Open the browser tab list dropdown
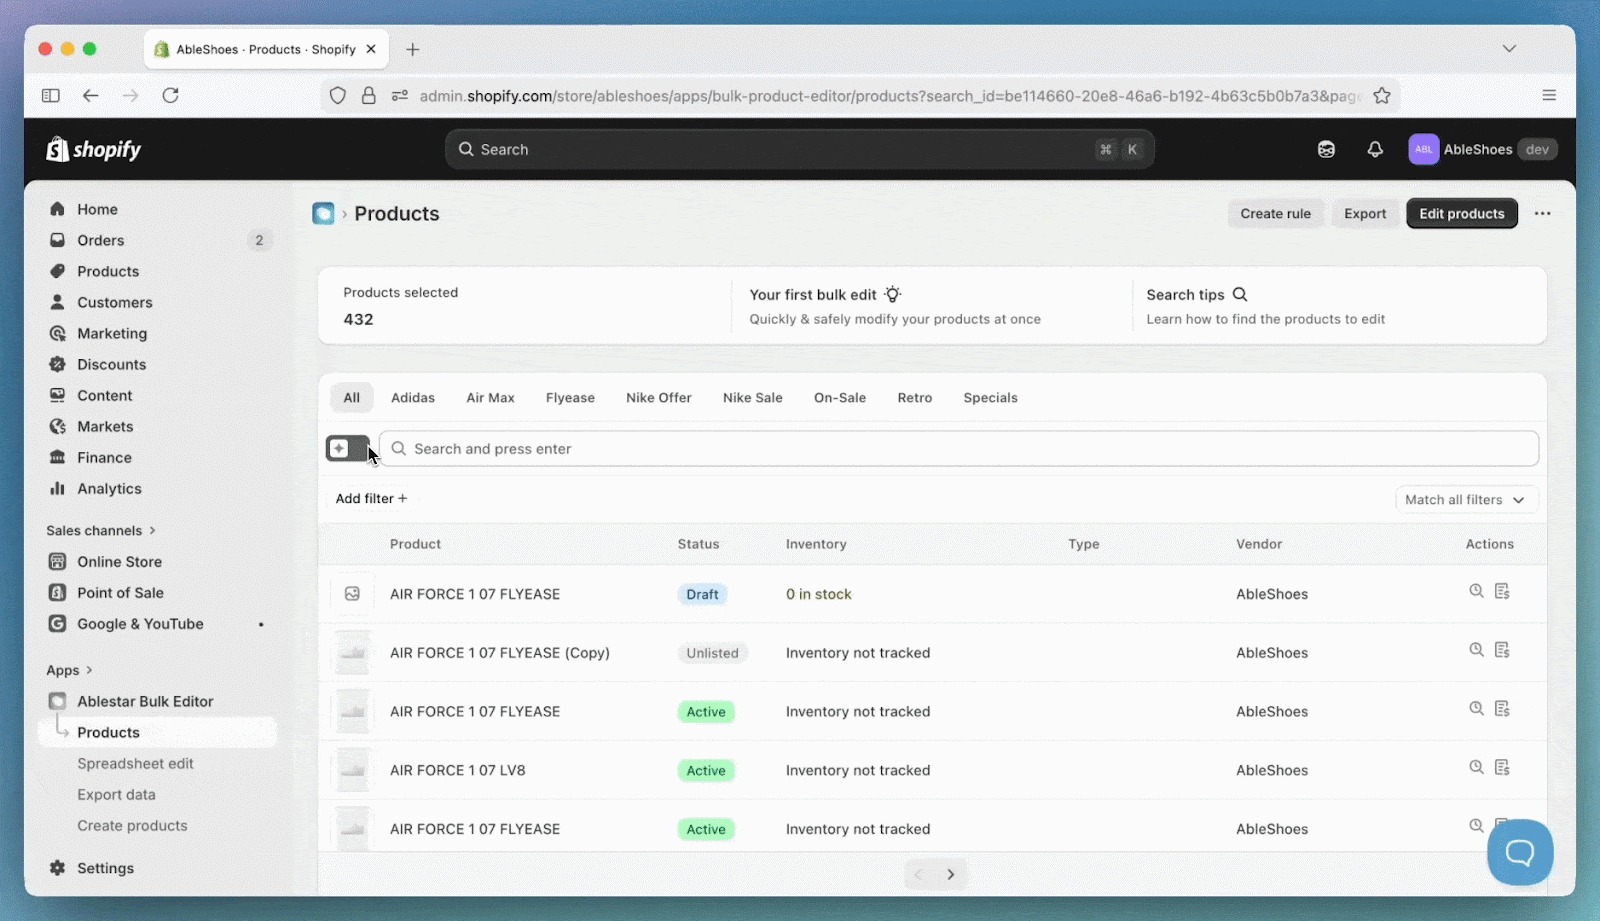This screenshot has height=921, width=1600. coord(1509,48)
